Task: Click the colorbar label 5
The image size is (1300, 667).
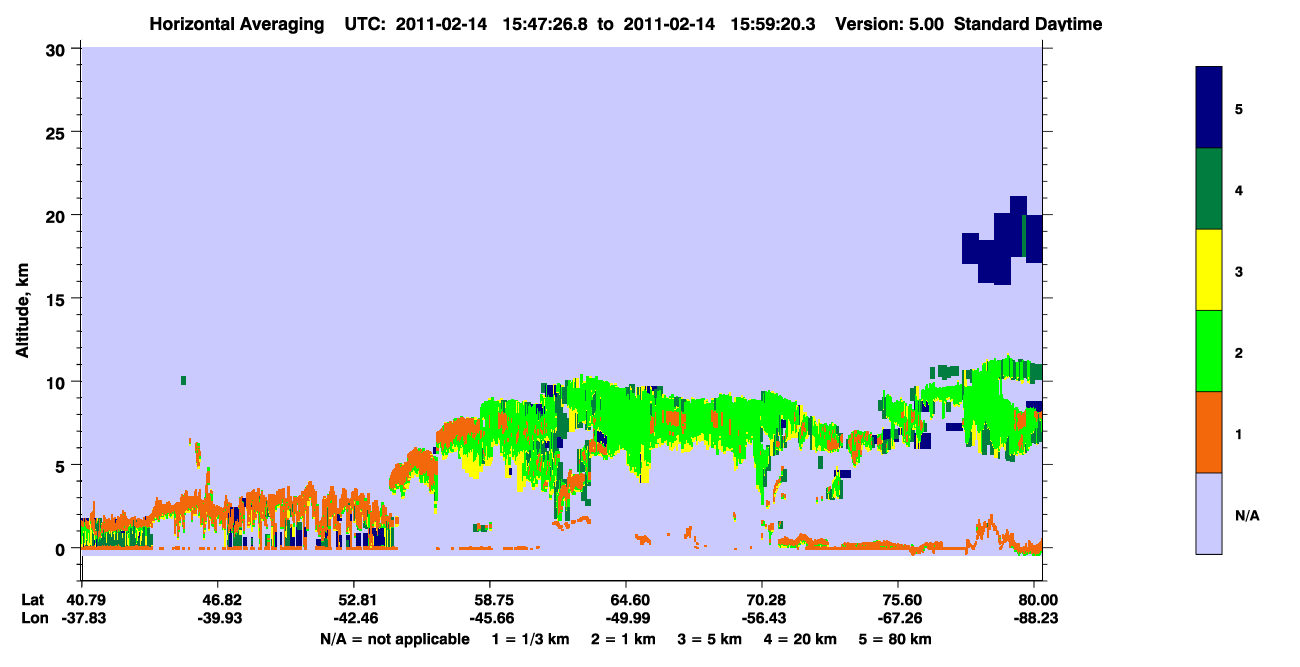Action: (1239, 109)
